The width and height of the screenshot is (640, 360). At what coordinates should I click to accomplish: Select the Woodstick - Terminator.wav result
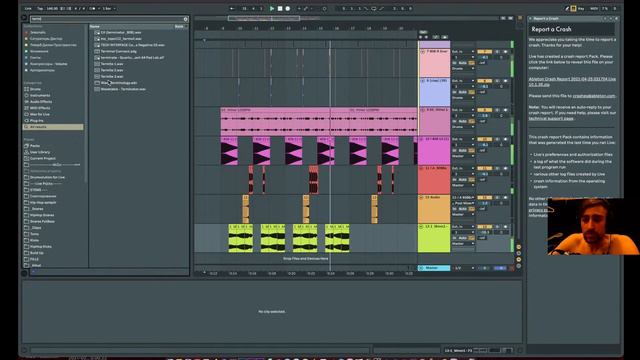coord(123,89)
